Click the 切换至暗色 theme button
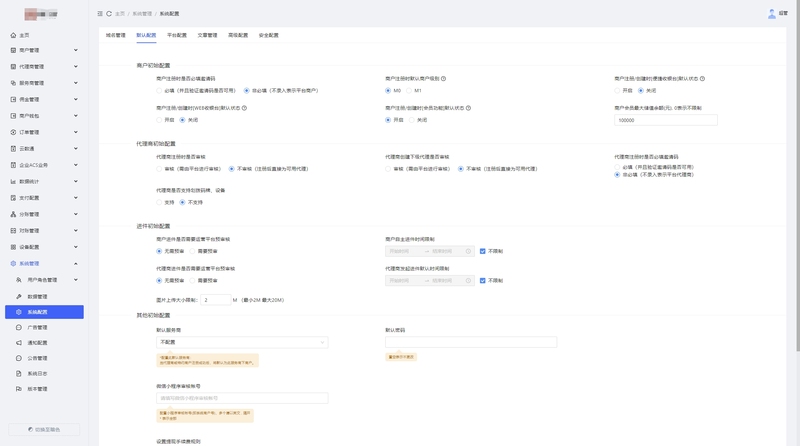The image size is (800, 446). point(44,430)
